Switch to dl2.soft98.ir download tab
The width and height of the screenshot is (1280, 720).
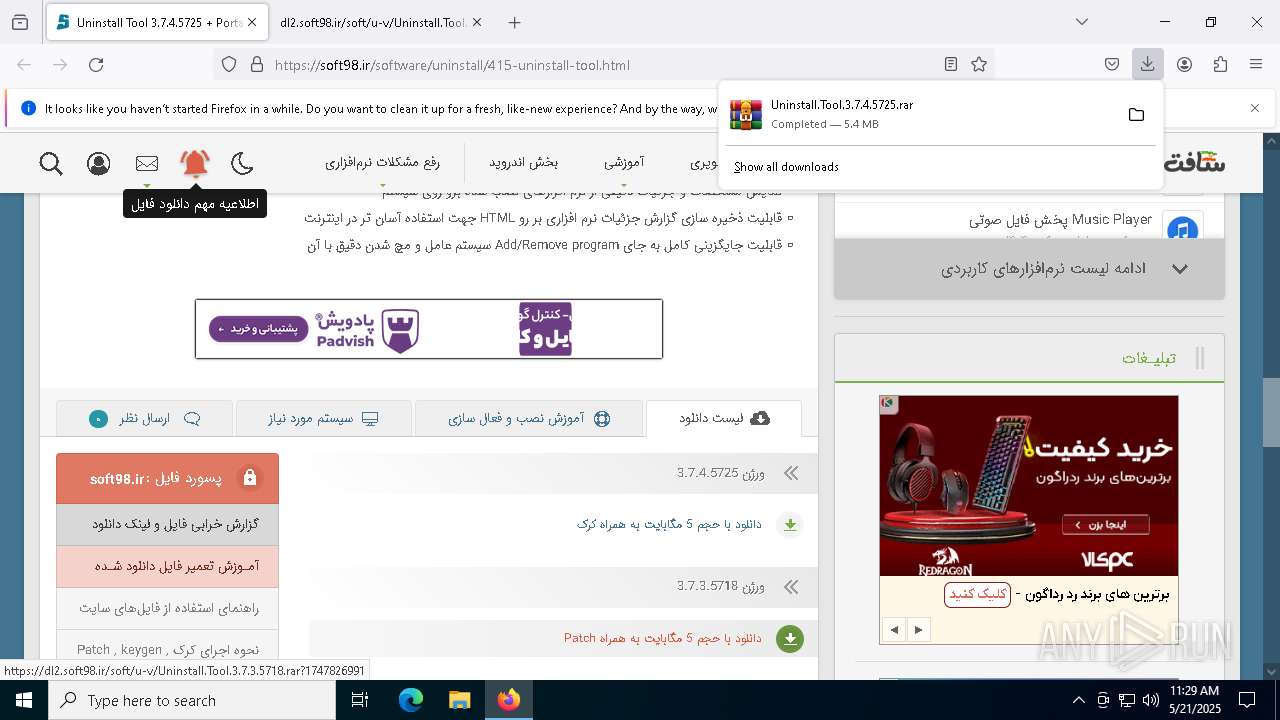pos(372,22)
